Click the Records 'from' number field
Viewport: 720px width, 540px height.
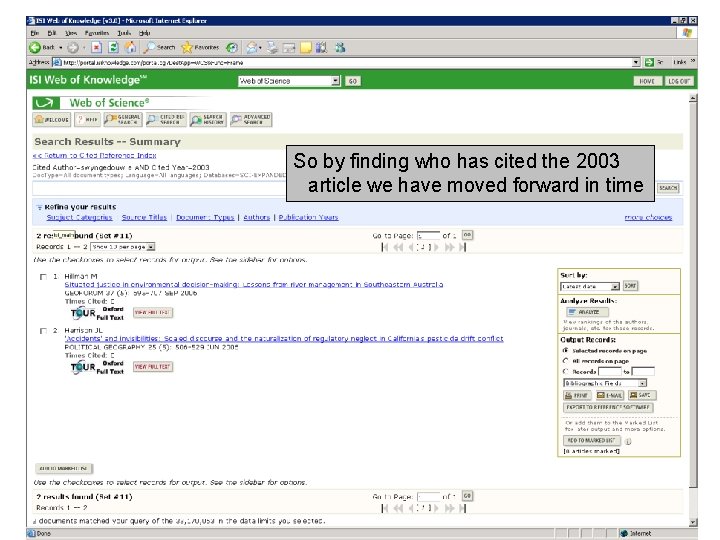[610, 371]
